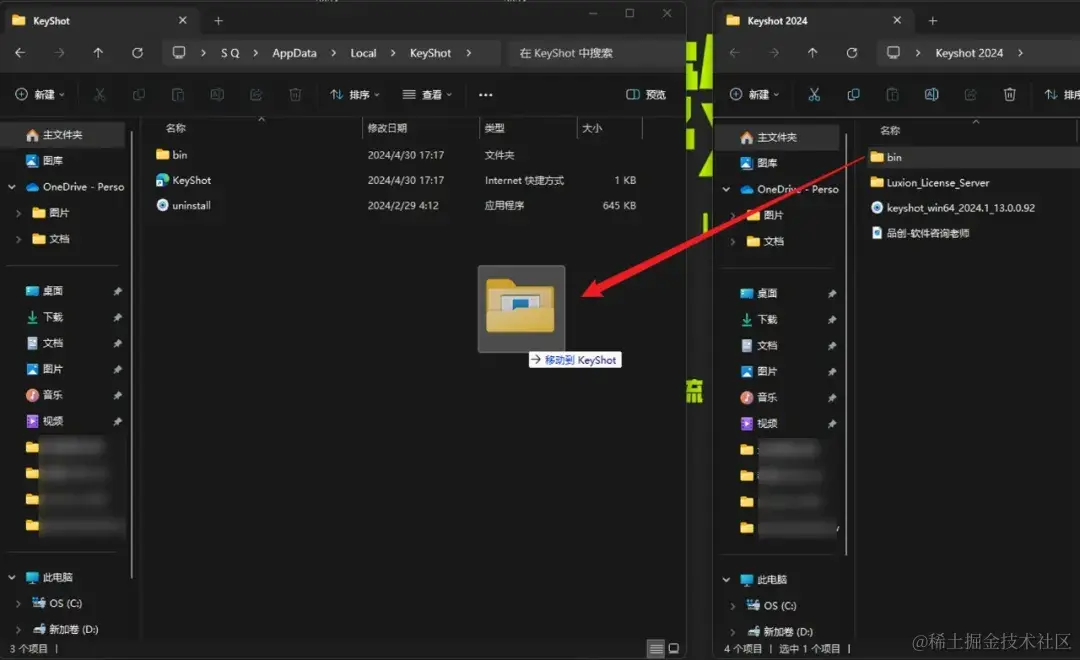Image resolution: width=1080 pixels, height=660 pixels.
Task: Switch to large icons view in KeyShot status bar
Action: coord(674,648)
